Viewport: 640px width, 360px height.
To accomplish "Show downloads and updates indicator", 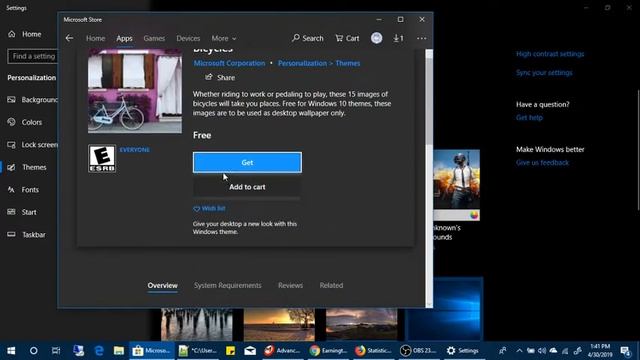I will click(398, 38).
